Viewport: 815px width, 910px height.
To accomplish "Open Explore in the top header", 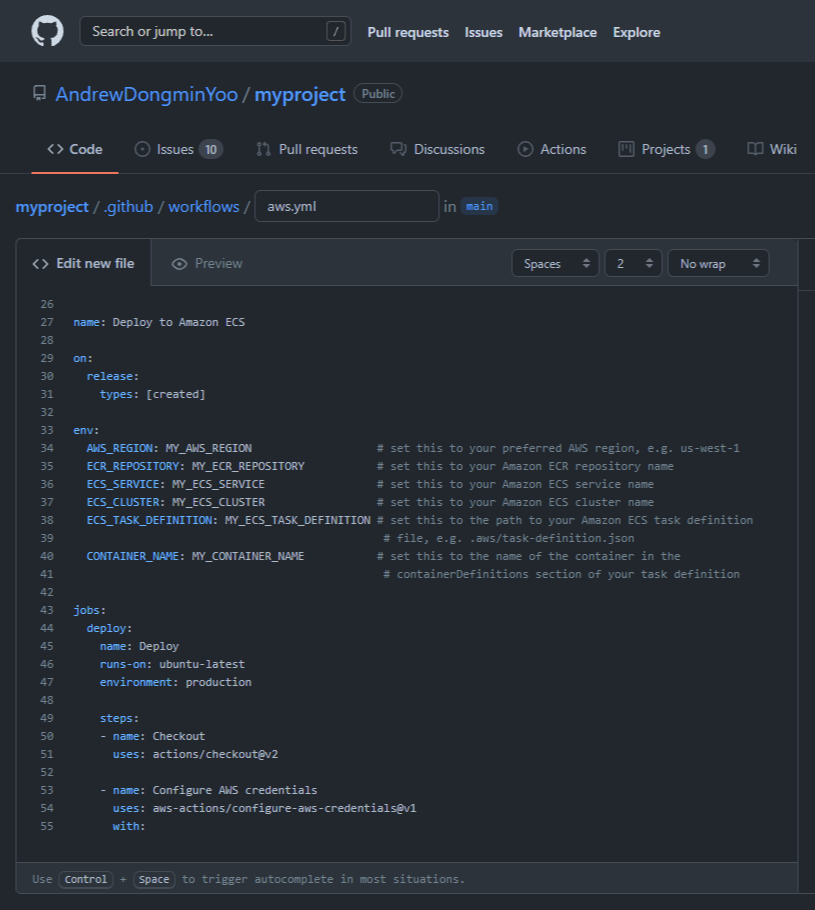I will (636, 32).
